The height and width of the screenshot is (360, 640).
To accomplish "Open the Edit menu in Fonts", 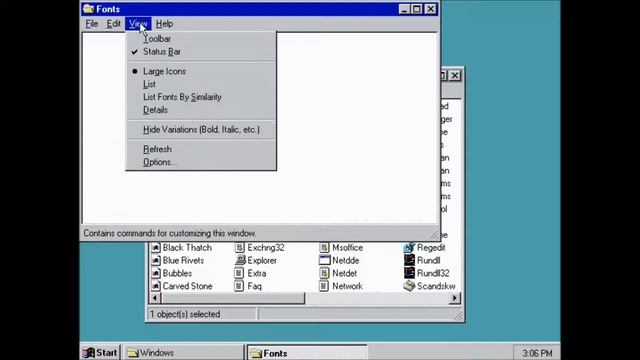I will tap(113, 24).
